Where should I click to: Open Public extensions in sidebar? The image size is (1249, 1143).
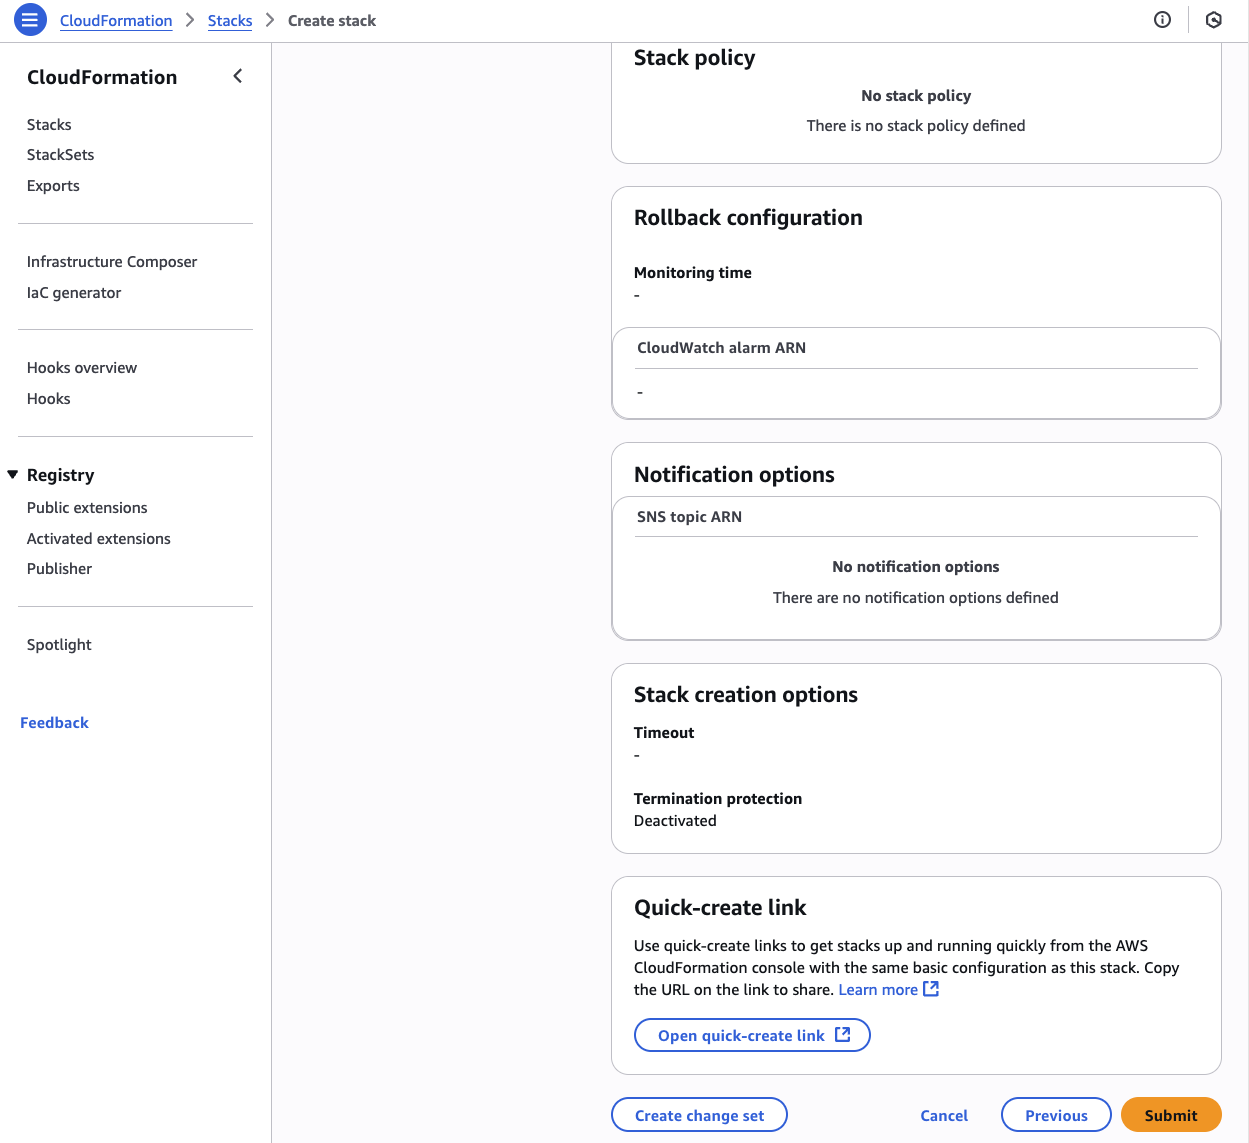point(87,508)
